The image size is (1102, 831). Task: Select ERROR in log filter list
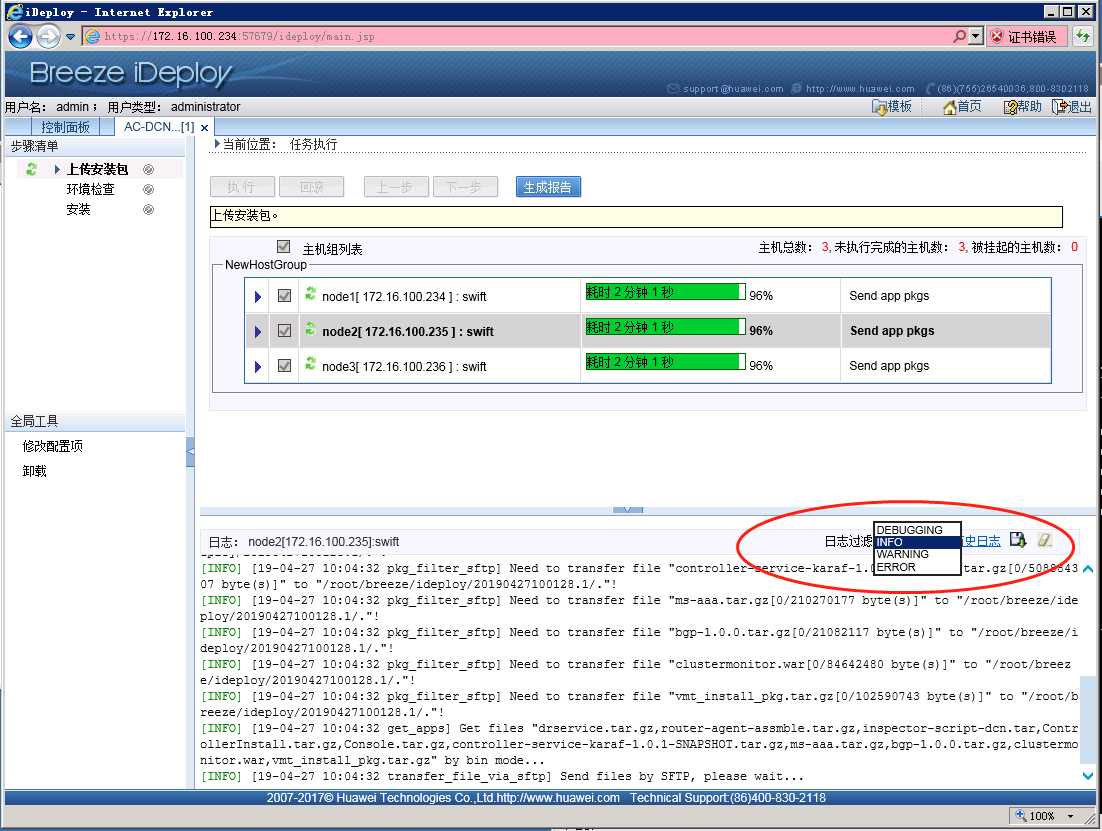tap(917, 567)
